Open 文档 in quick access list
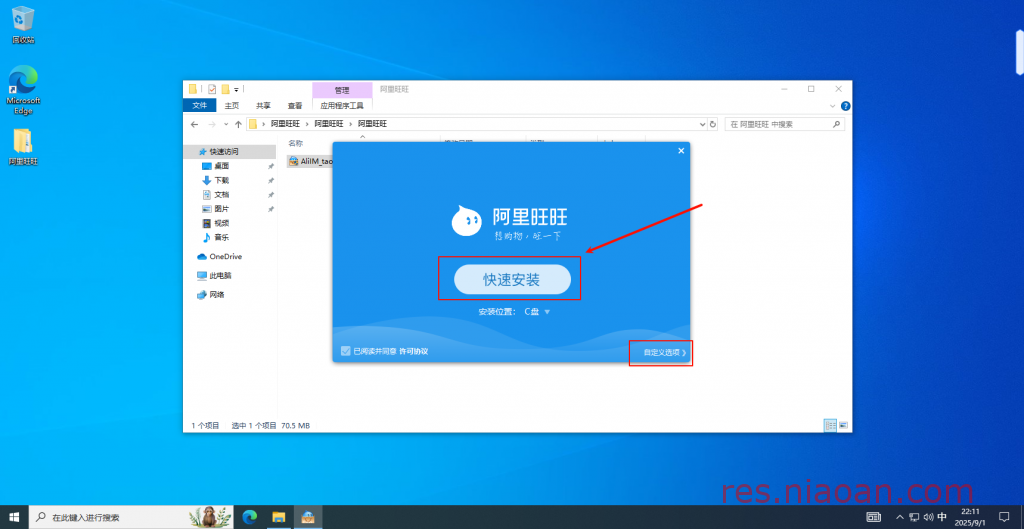1024x529 pixels. pos(221,195)
